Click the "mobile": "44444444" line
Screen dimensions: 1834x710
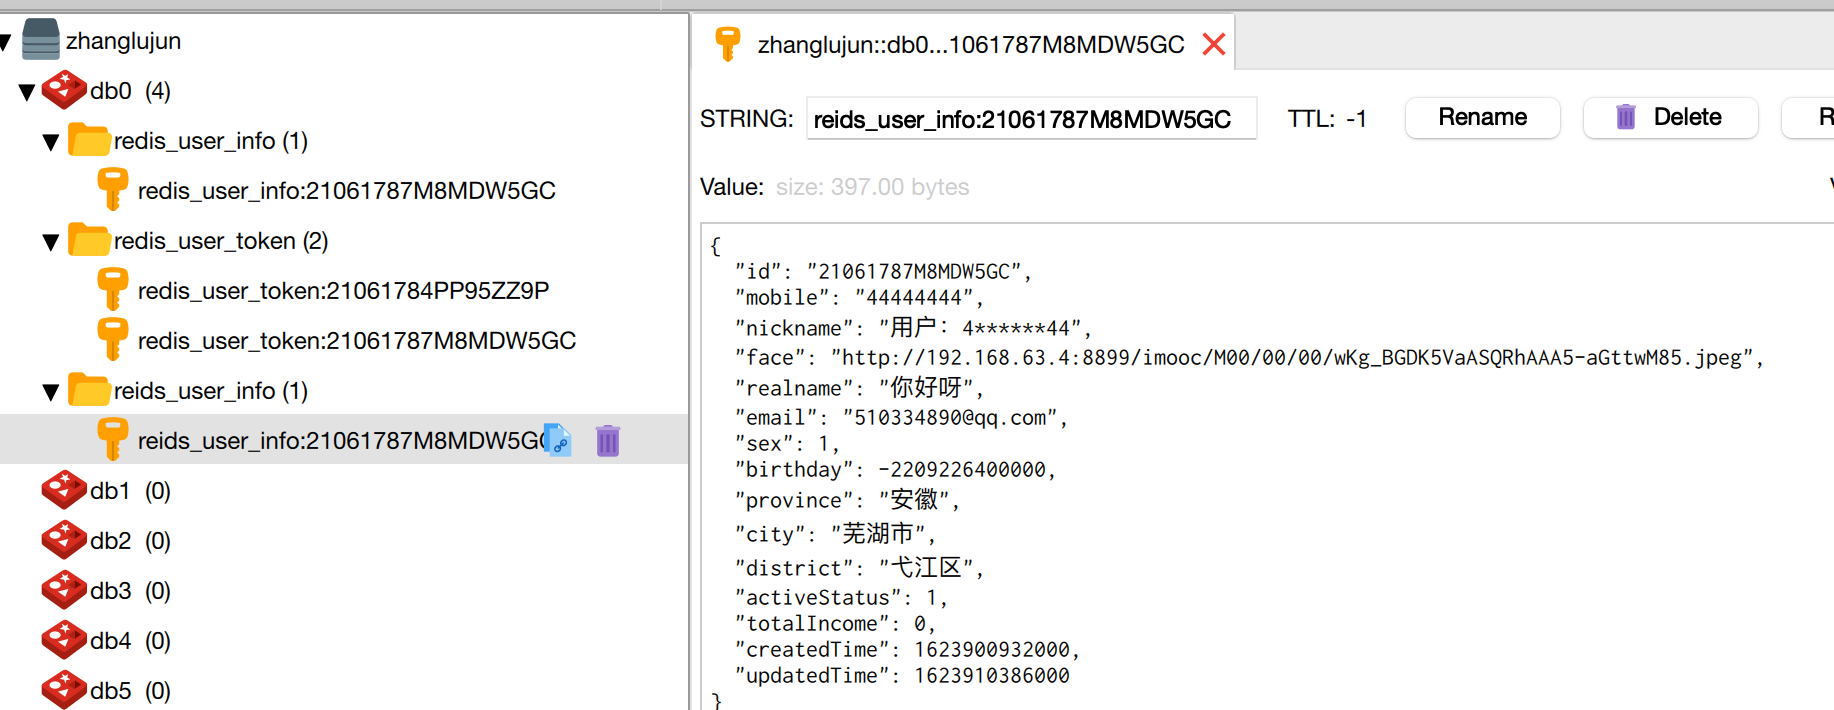pyautogui.click(x=859, y=298)
